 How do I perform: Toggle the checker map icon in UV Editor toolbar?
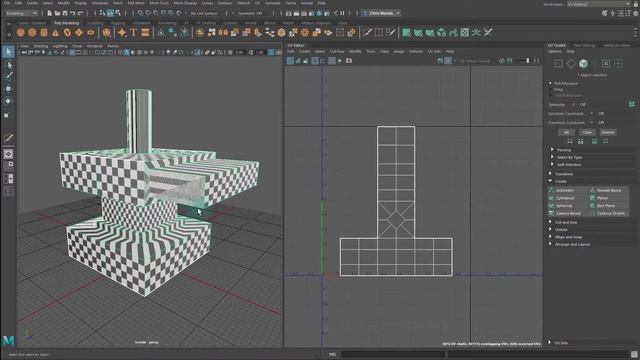(x=448, y=61)
